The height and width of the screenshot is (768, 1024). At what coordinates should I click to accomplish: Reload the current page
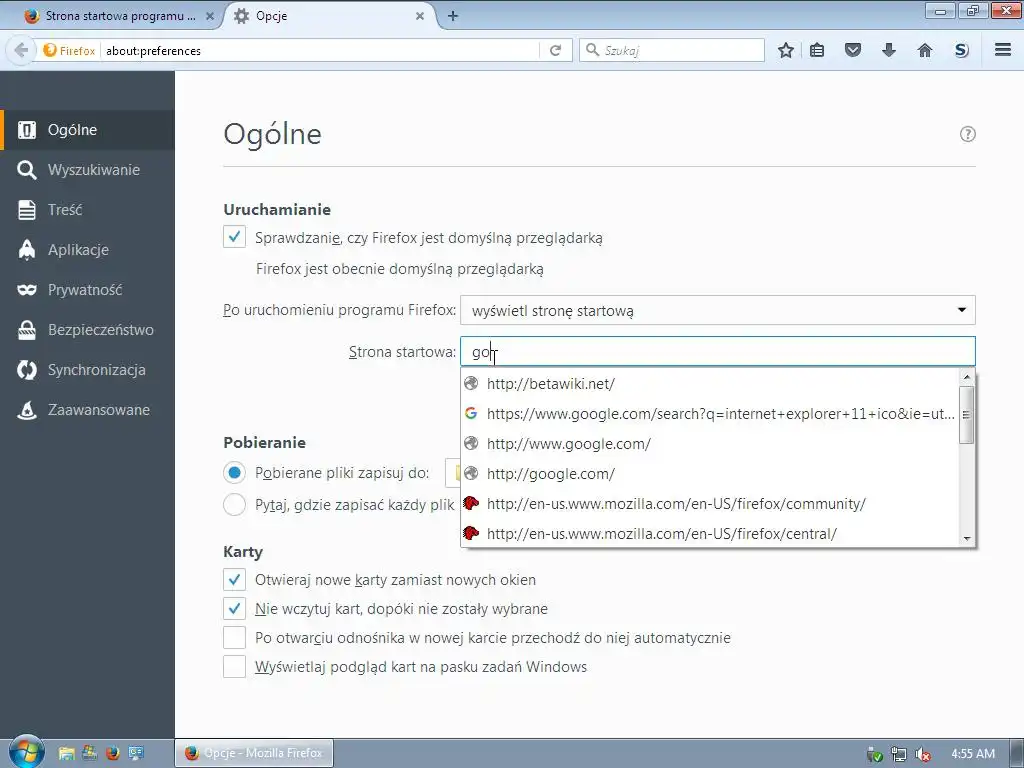tap(555, 50)
